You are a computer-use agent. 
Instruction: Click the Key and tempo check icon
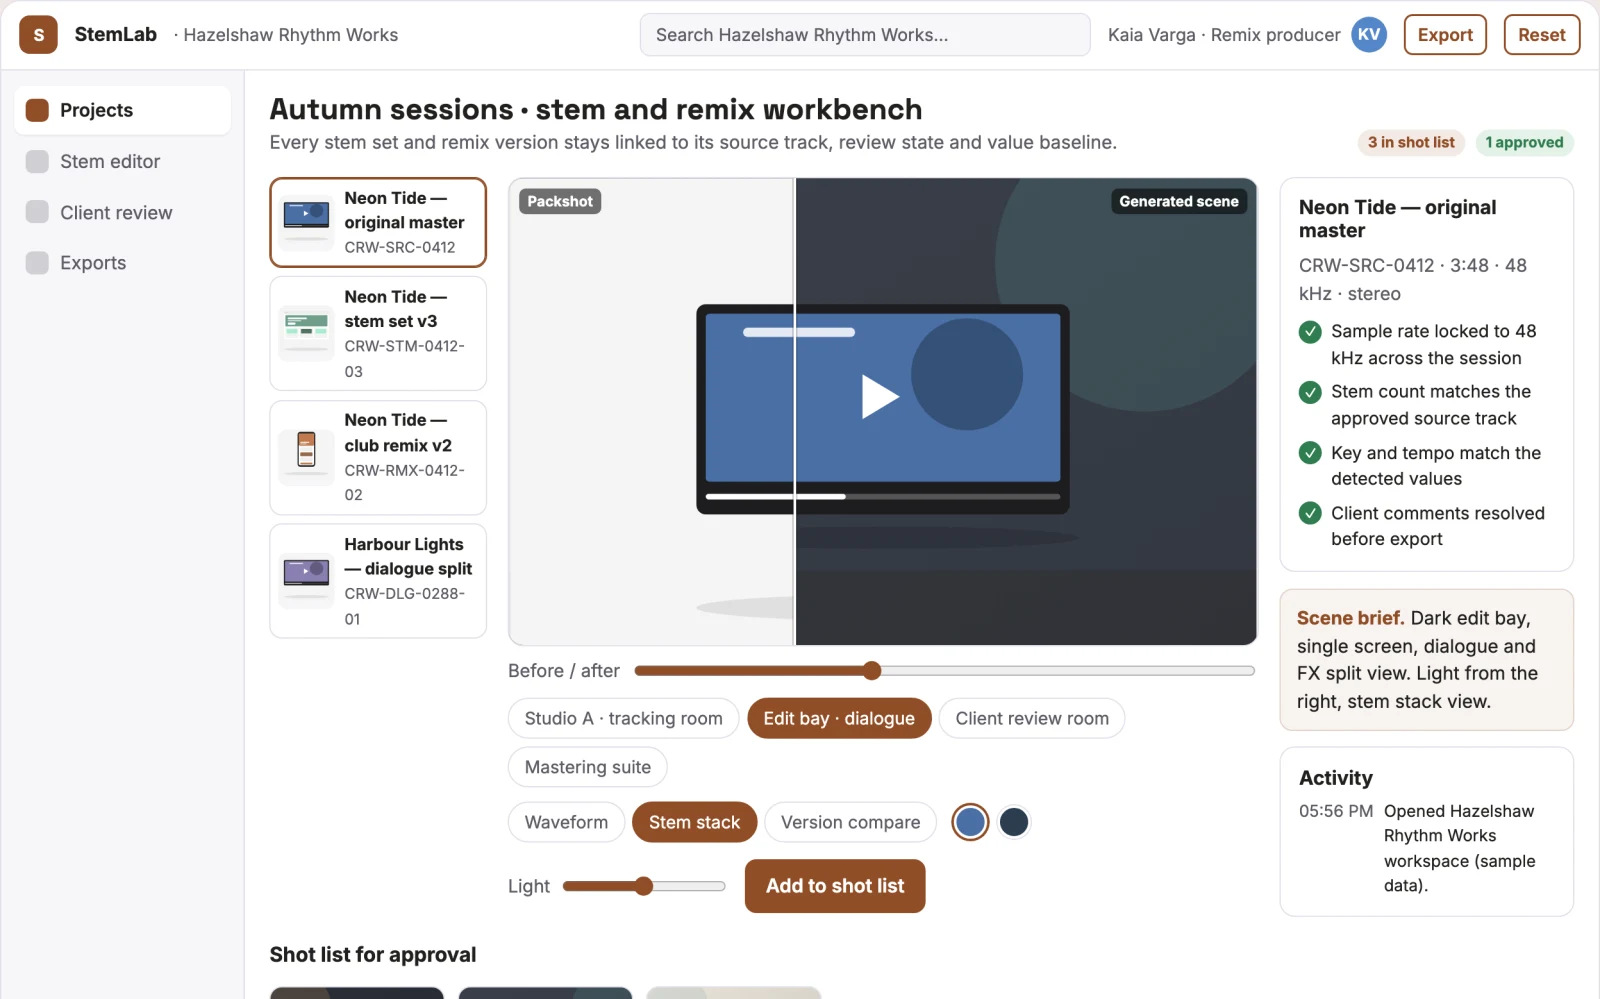[1310, 453]
